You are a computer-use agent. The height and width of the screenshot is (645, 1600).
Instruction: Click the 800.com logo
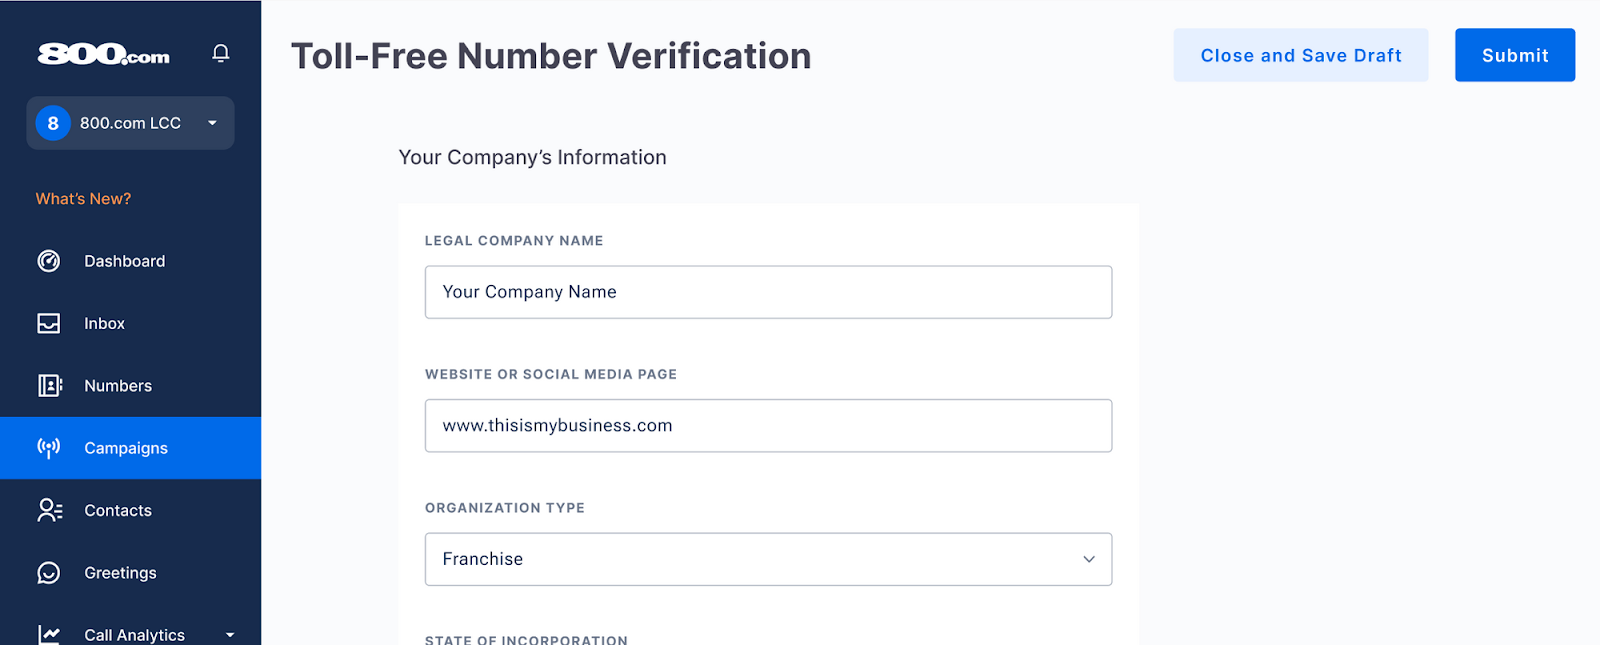click(104, 54)
